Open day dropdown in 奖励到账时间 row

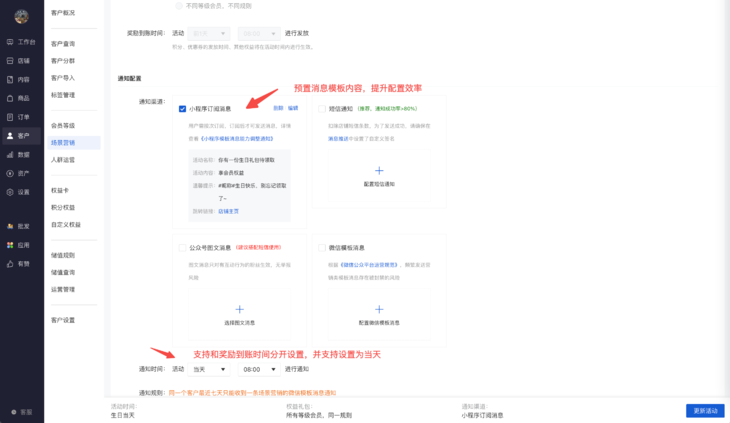tap(209, 34)
